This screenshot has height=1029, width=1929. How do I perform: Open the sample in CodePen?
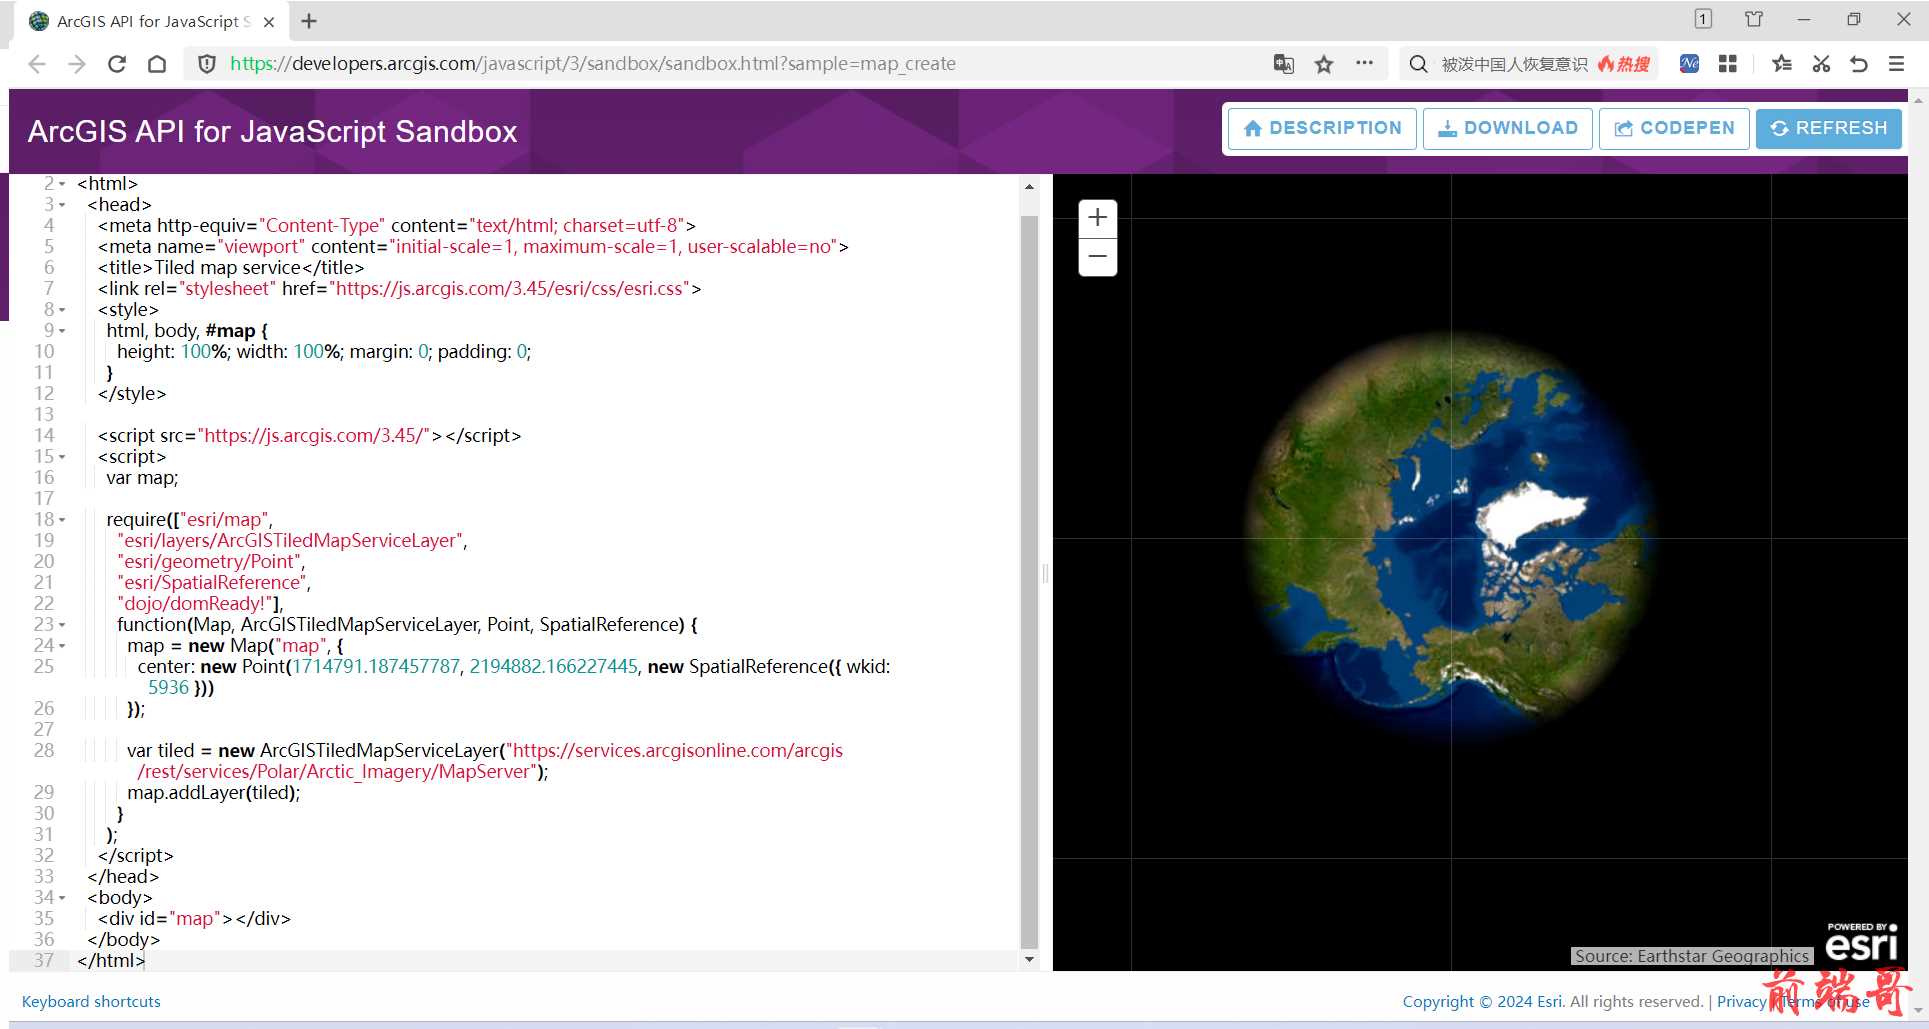point(1674,128)
